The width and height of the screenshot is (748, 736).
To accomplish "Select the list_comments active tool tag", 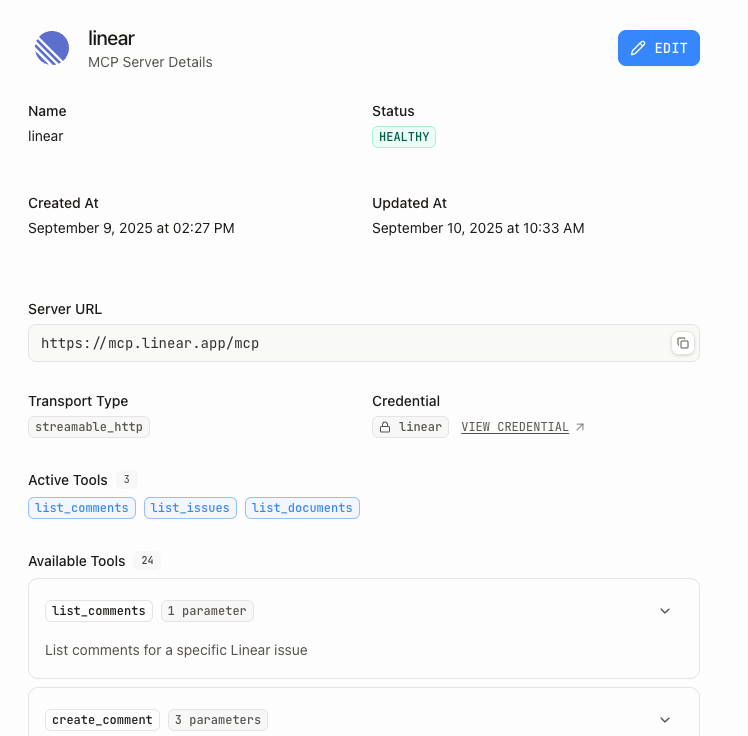I will click(82, 508).
